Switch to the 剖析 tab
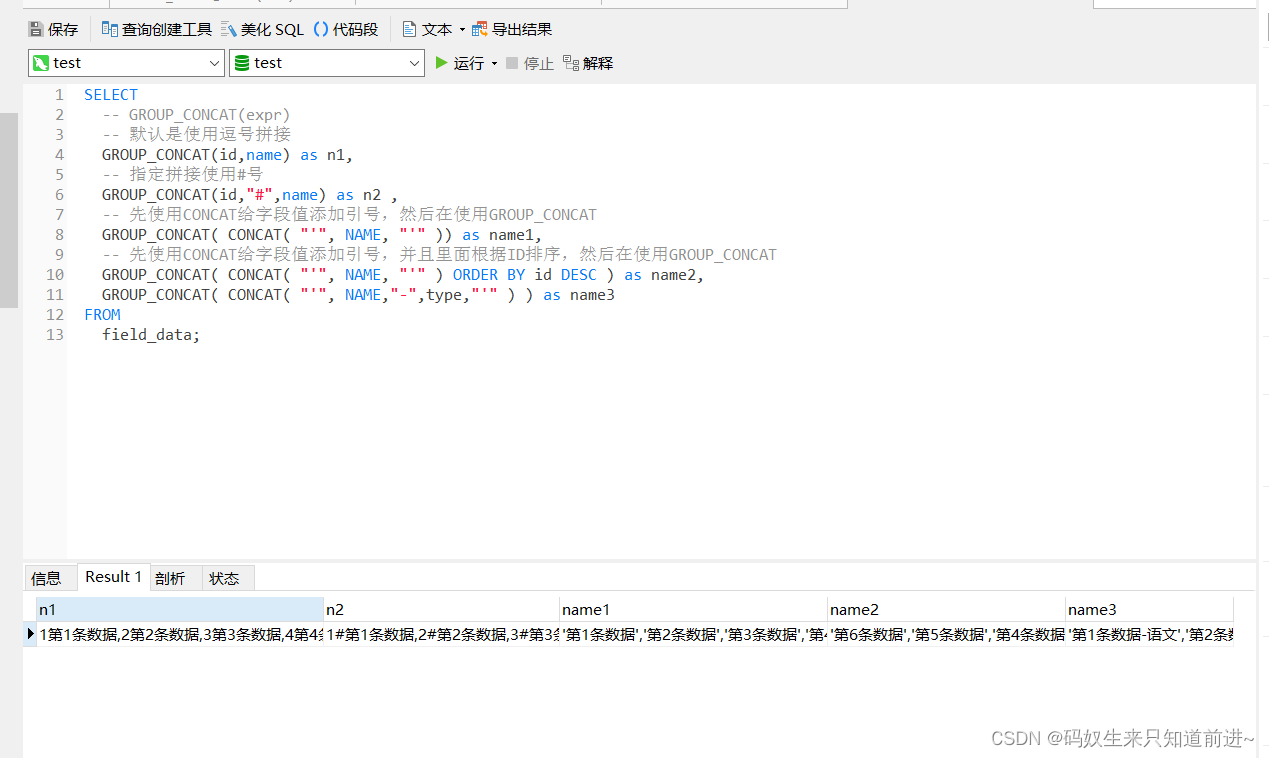 171,577
